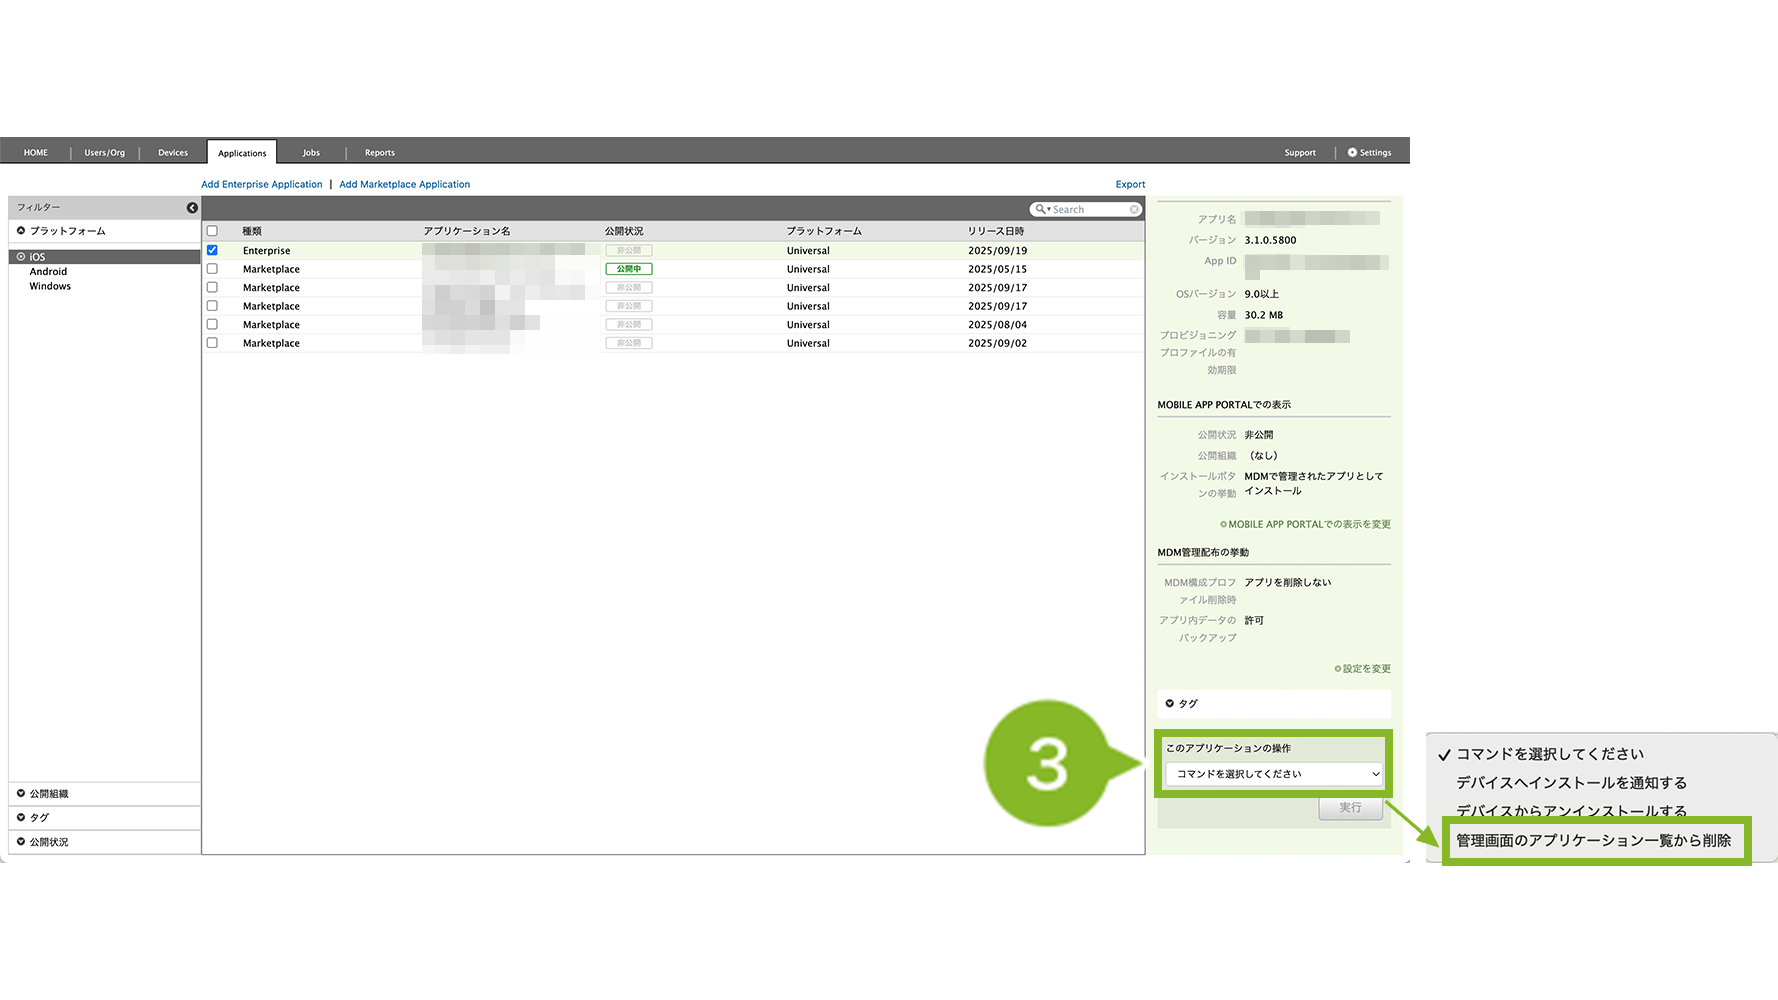Click the Settings gear icon

[x=1352, y=153]
